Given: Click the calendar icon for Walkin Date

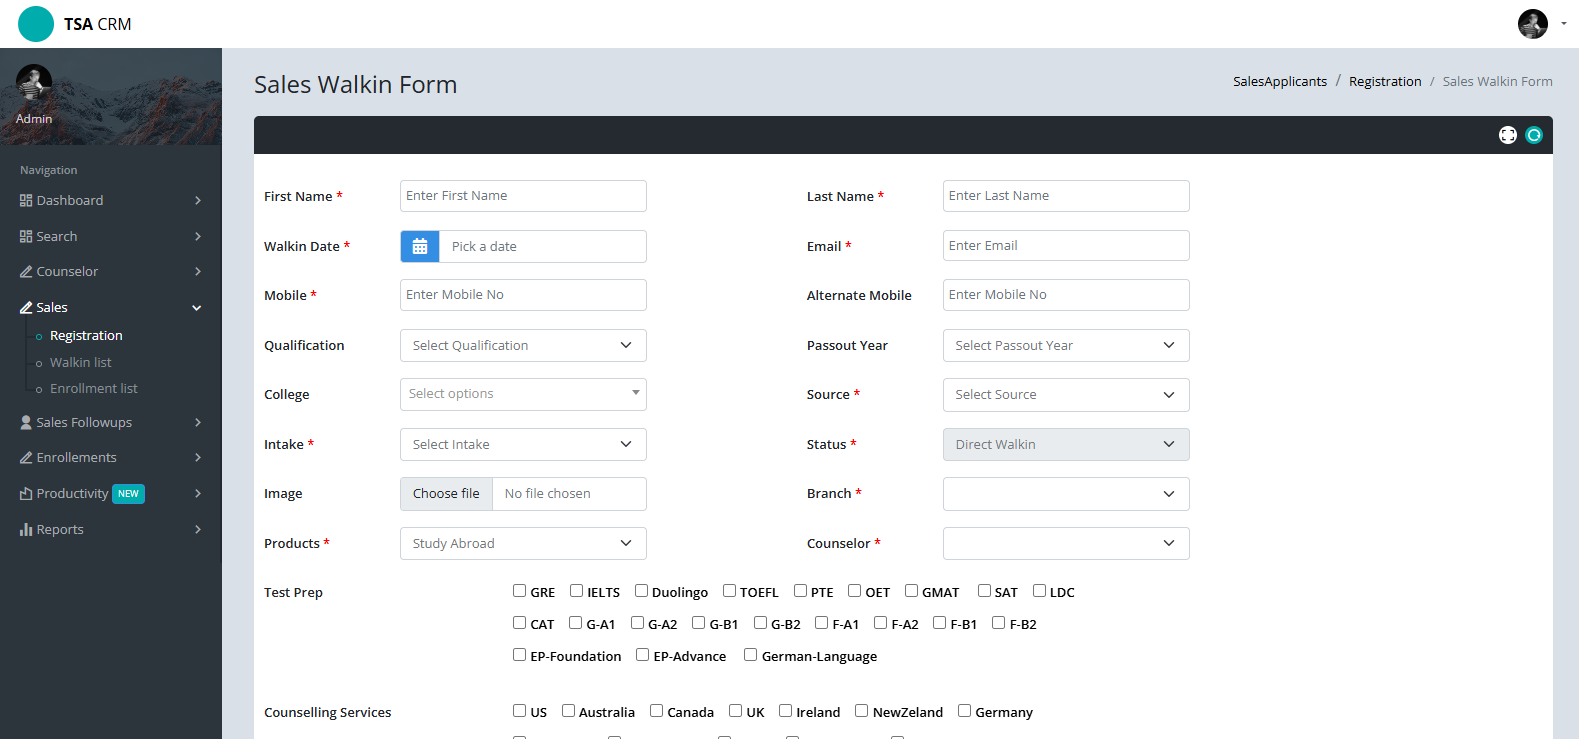Looking at the screenshot, I should [x=420, y=246].
